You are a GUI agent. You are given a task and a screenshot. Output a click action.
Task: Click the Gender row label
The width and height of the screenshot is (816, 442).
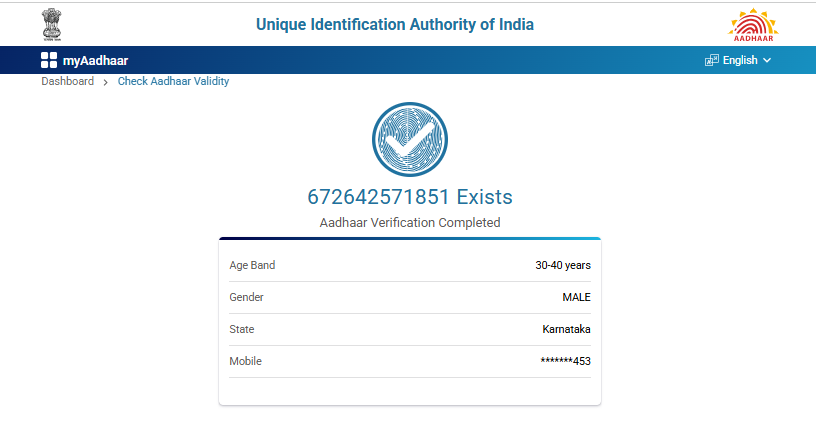246,297
